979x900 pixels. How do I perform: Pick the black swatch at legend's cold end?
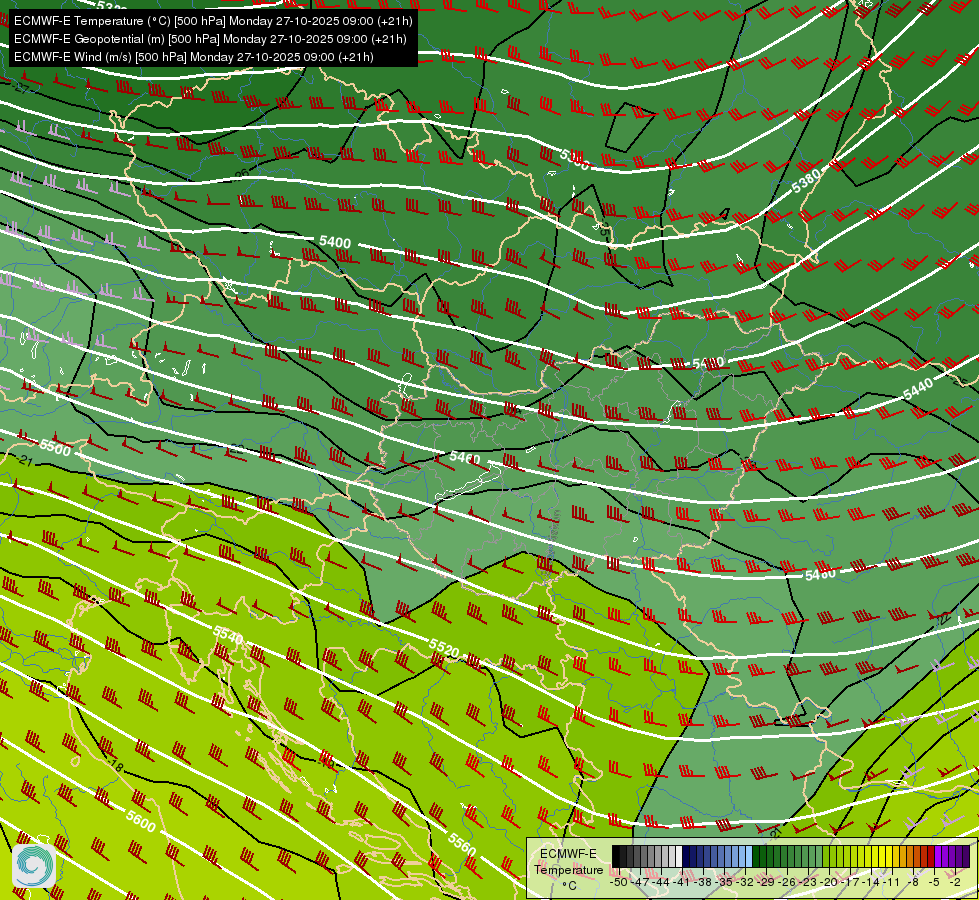[x=616, y=856]
